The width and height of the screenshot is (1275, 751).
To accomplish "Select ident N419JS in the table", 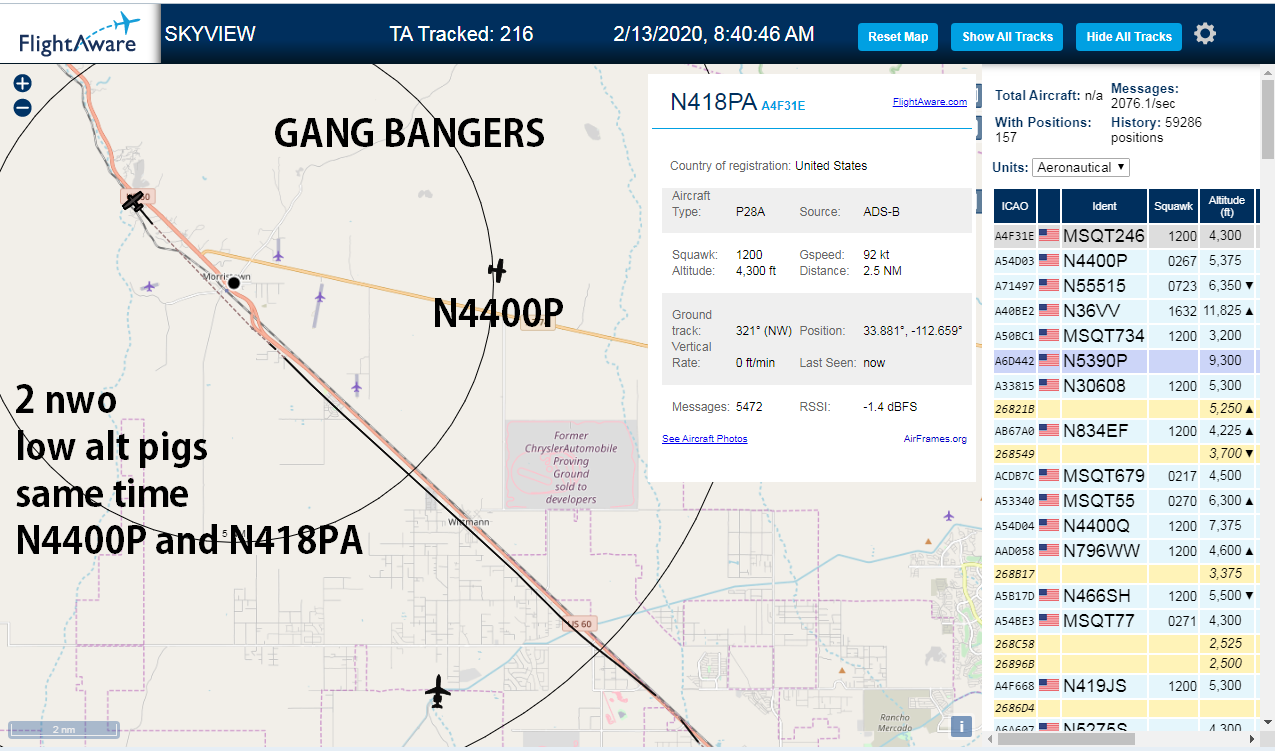I will pyautogui.click(x=1096, y=686).
